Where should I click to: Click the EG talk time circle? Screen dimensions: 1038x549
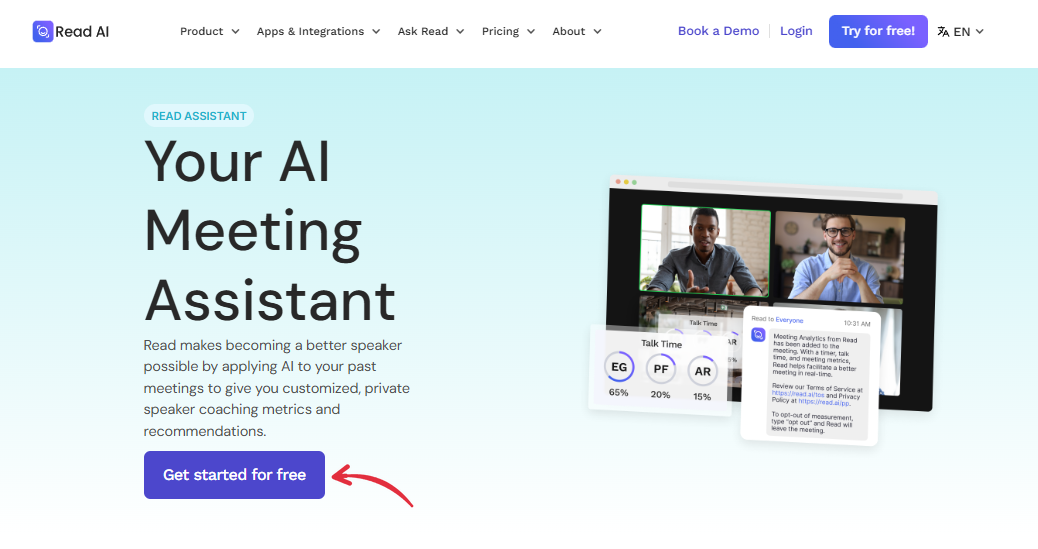[x=619, y=367]
